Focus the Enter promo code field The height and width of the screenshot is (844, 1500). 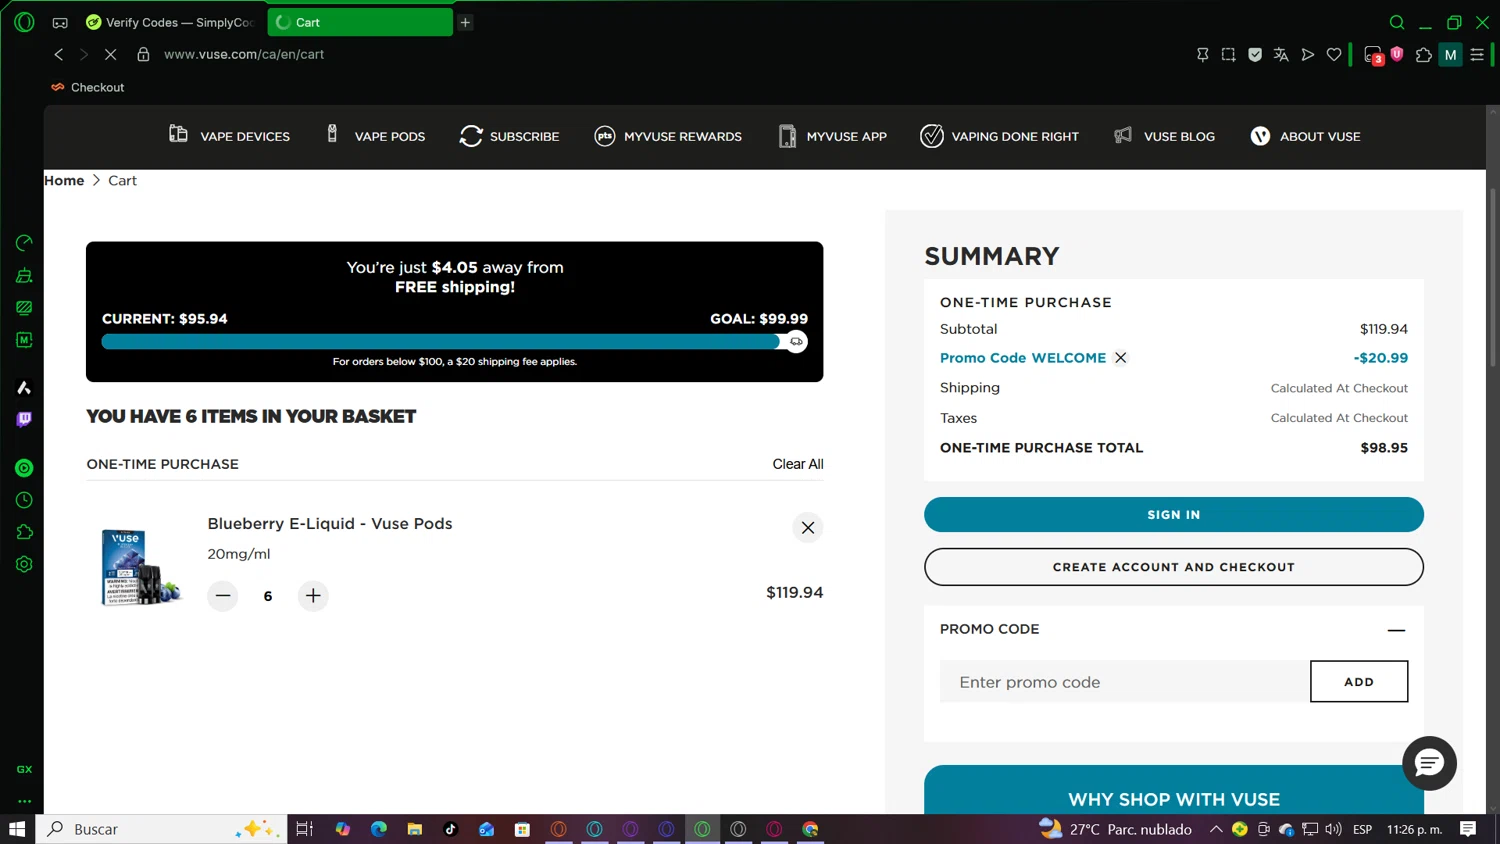1125,682
